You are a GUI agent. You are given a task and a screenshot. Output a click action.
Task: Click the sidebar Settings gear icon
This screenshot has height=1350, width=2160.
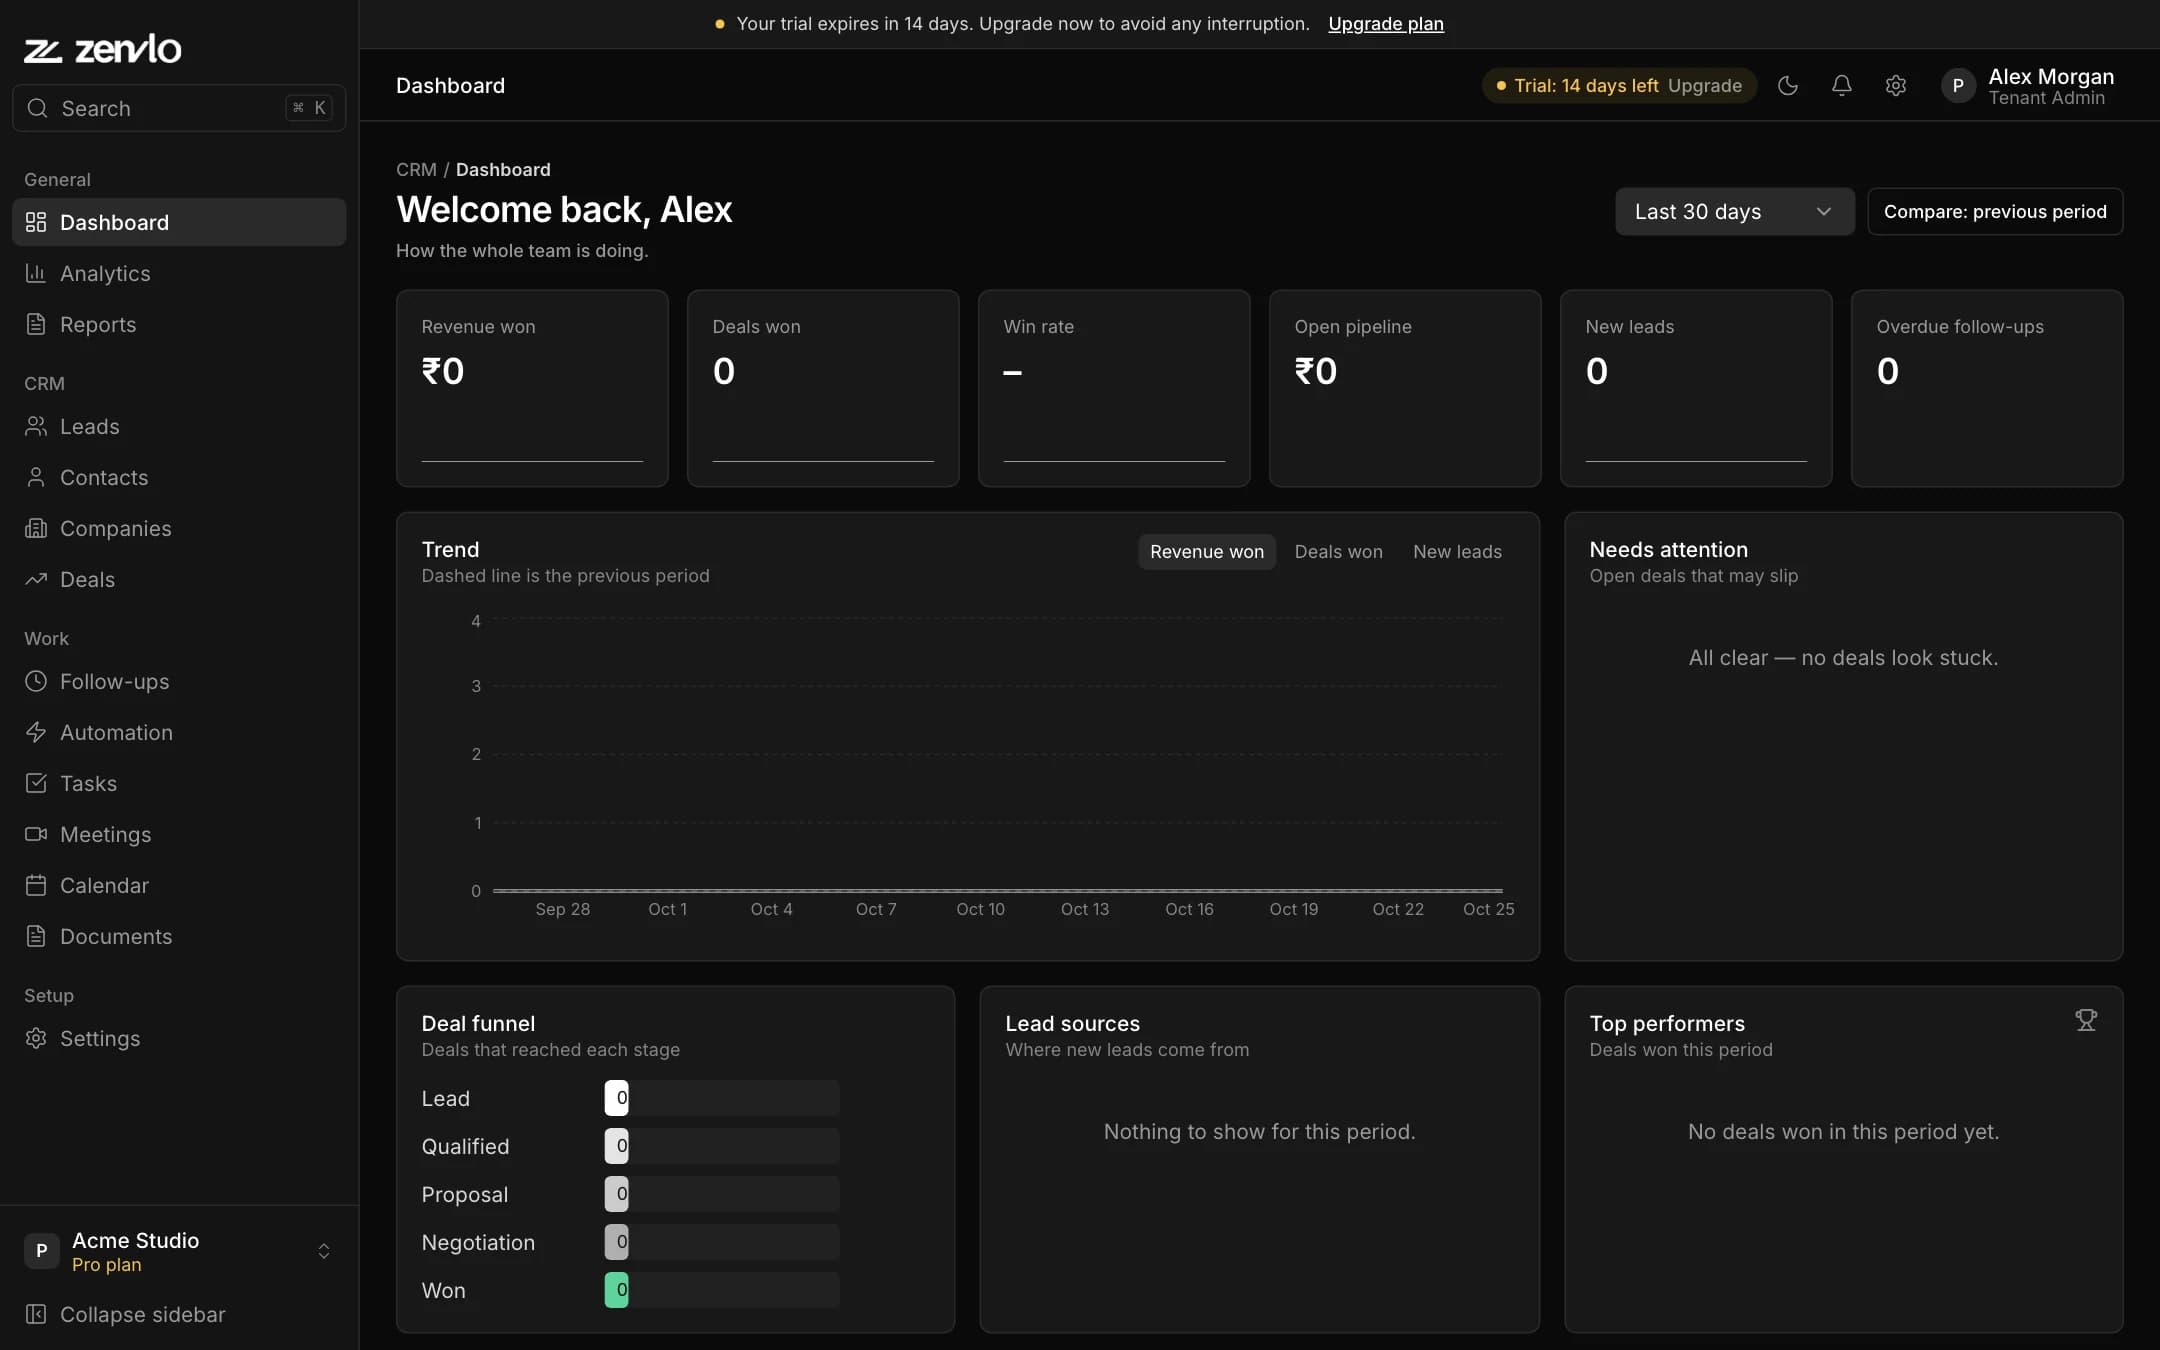pos(36,1038)
